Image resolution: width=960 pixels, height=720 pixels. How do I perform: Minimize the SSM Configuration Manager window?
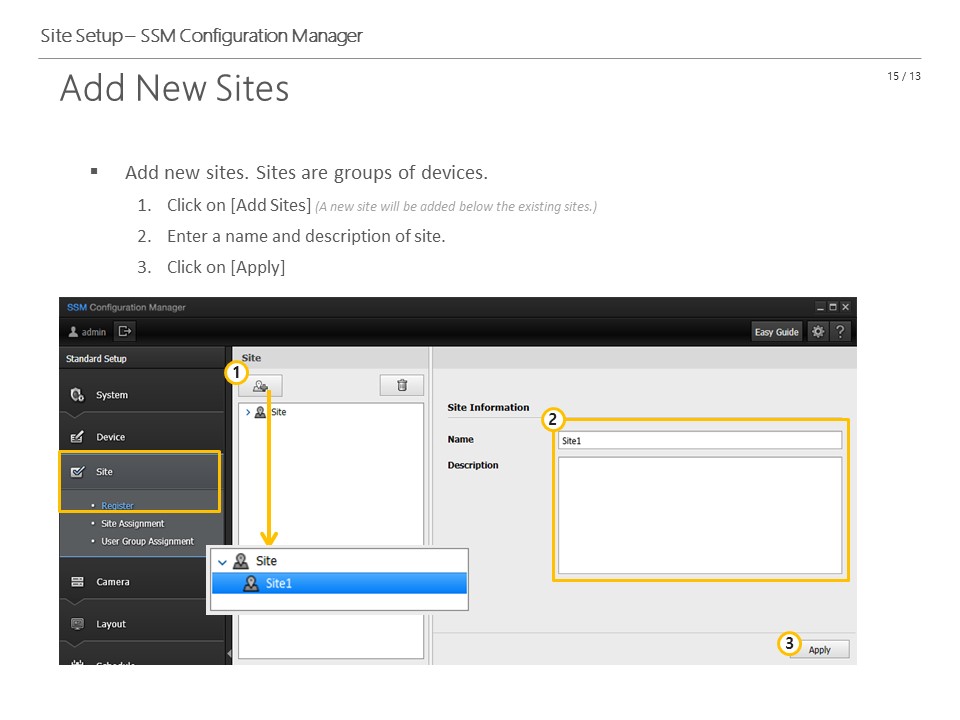pos(820,307)
